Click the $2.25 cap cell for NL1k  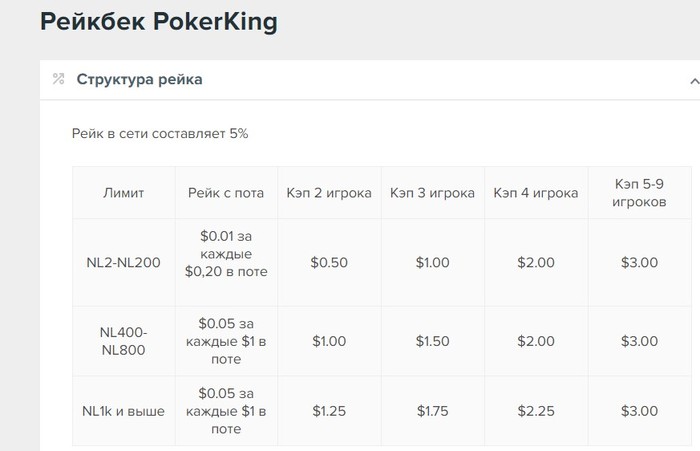[x=536, y=411]
